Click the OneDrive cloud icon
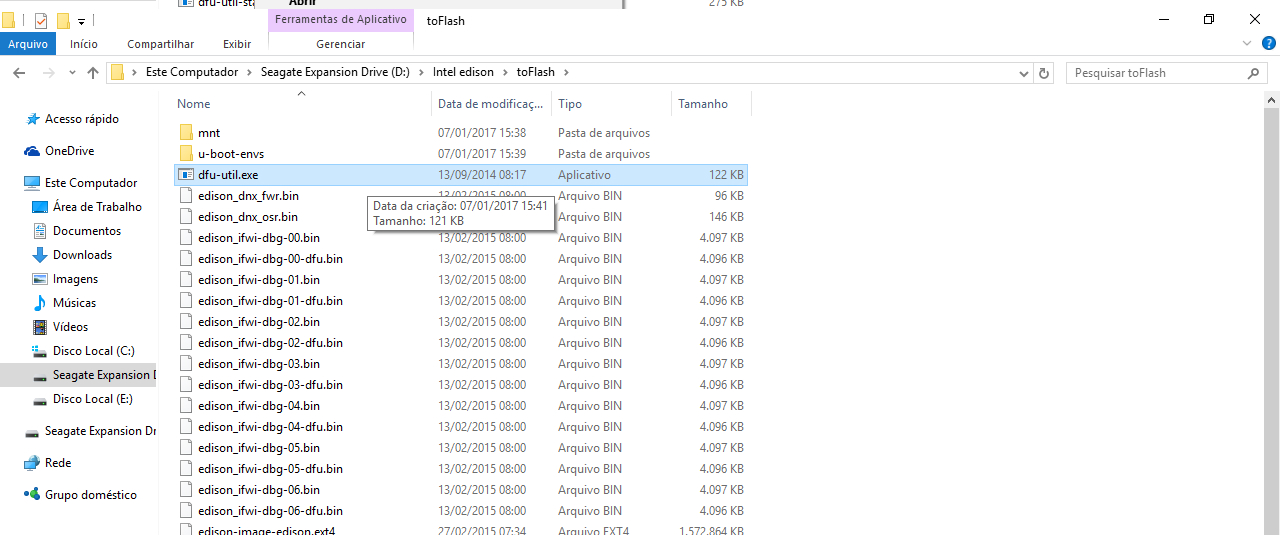This screenshot has height=535, width=1280. (32, 151)
